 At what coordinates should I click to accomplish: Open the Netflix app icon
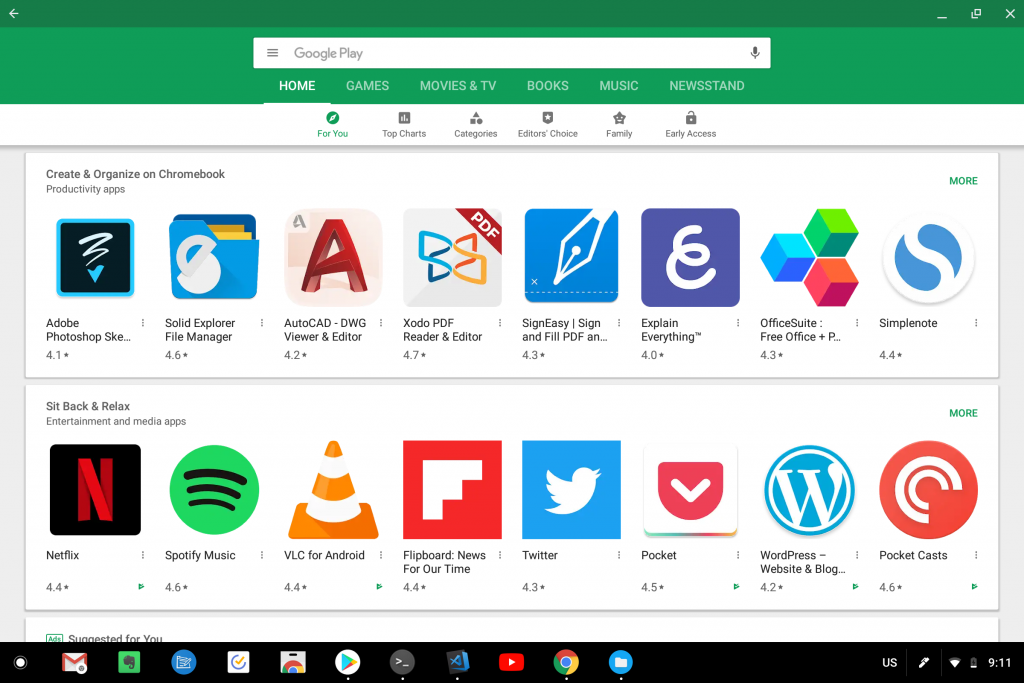pyautogui.click(x=95, y=490)
